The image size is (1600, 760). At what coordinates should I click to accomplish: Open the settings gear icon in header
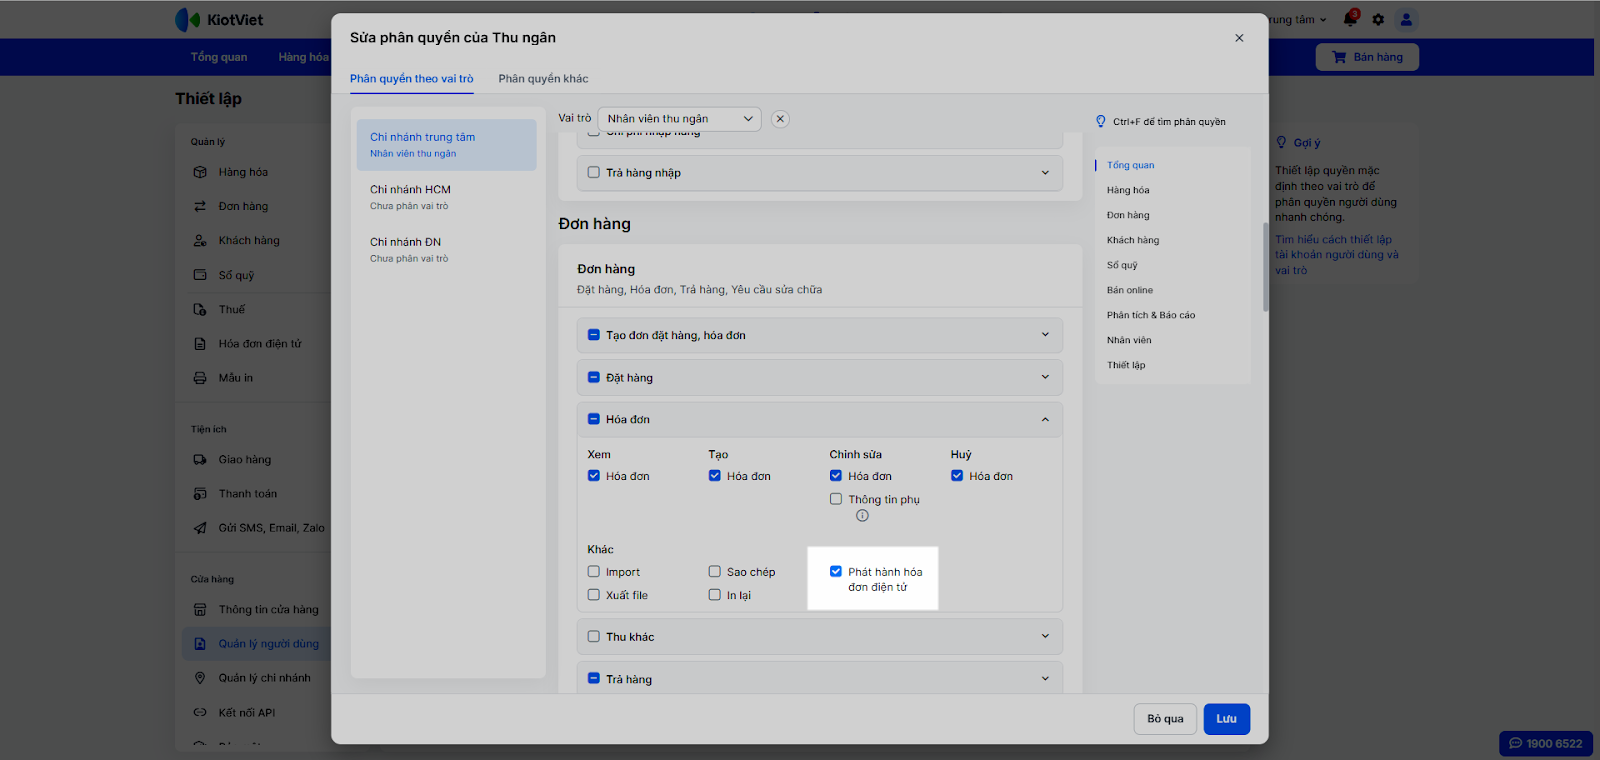(1378, 19)
